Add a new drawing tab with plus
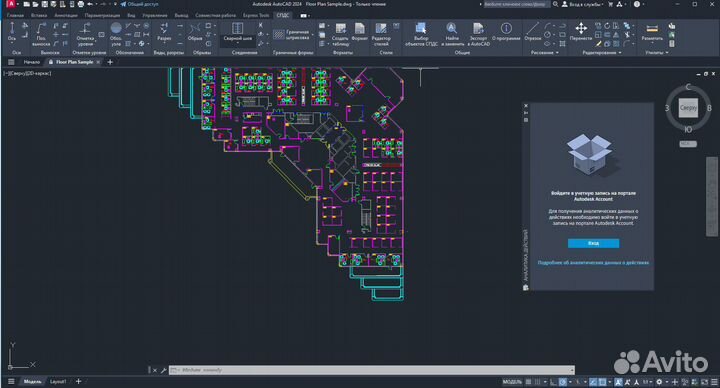The image size is (720, 388). [x=110, y=62]
